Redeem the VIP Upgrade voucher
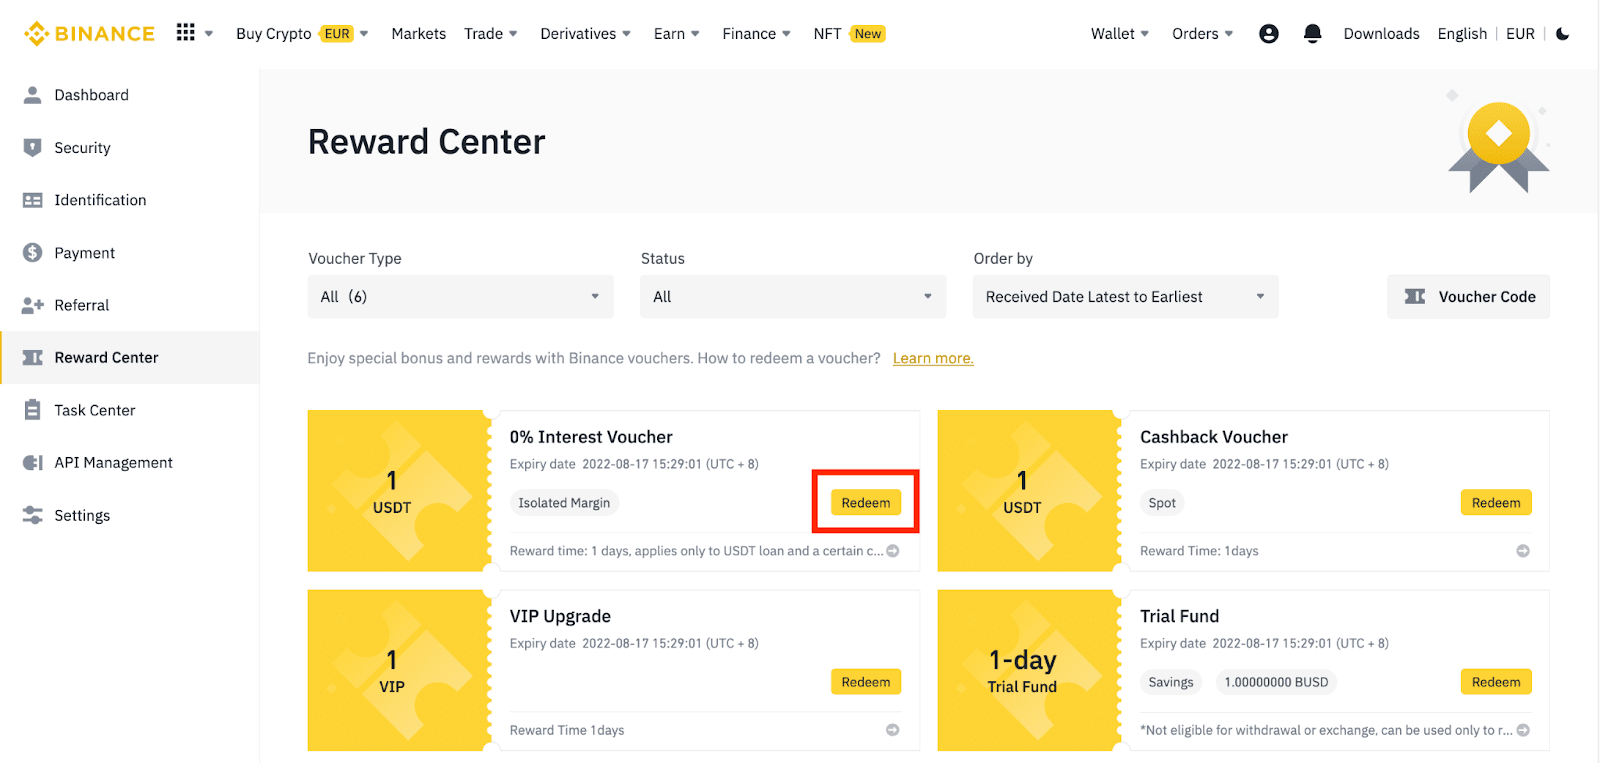Image resolution: width=1600 pixels, height=763 pixels. pyautogui.click(x=866, y=682)
